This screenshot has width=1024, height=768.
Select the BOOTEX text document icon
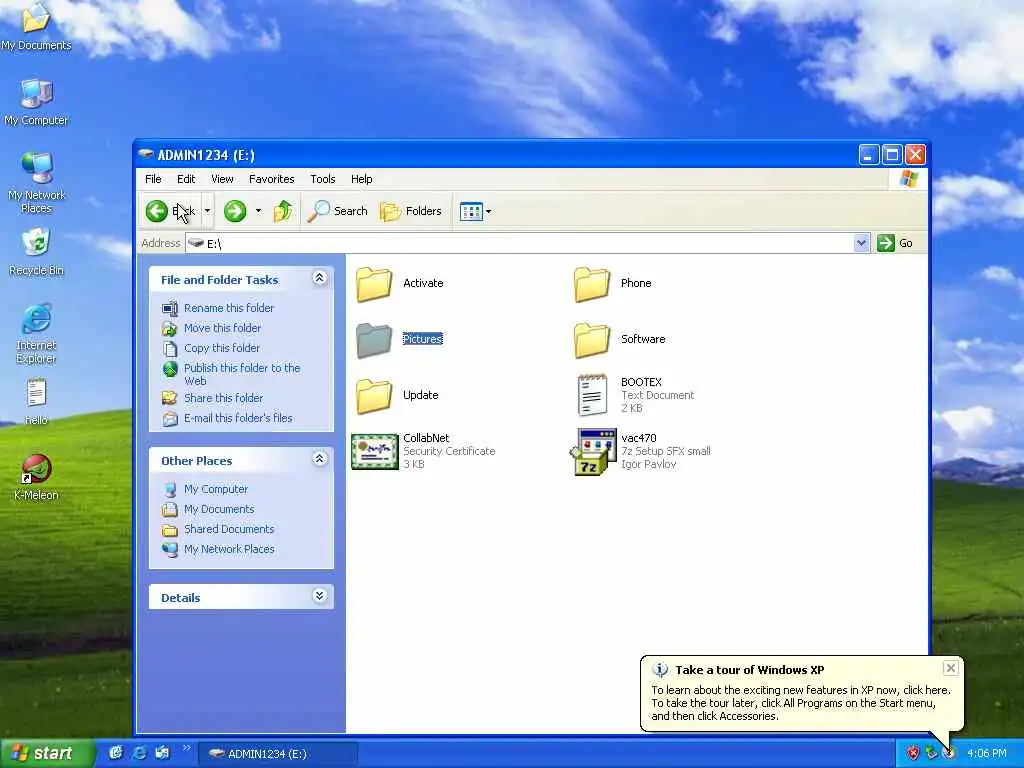[x=592, y=395]
